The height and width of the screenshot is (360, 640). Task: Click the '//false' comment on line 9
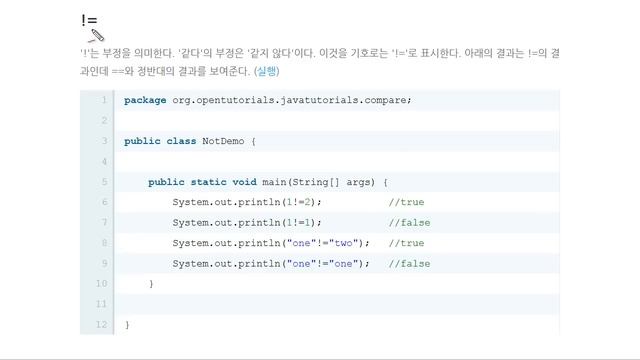(409, 264)
